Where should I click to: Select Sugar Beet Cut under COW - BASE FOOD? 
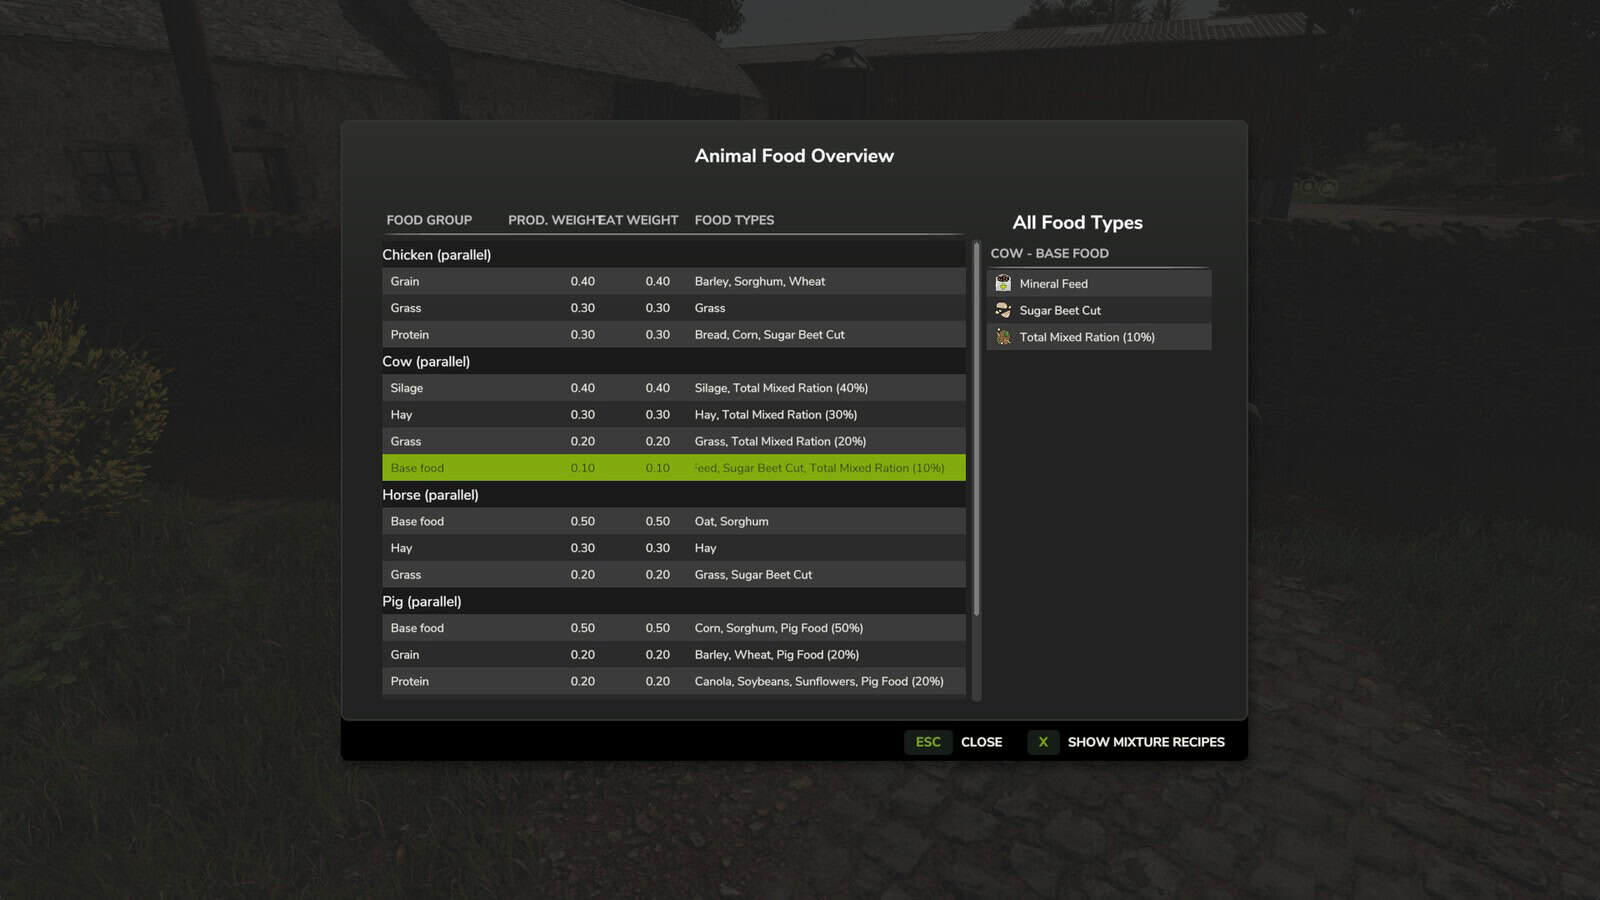1097,310
